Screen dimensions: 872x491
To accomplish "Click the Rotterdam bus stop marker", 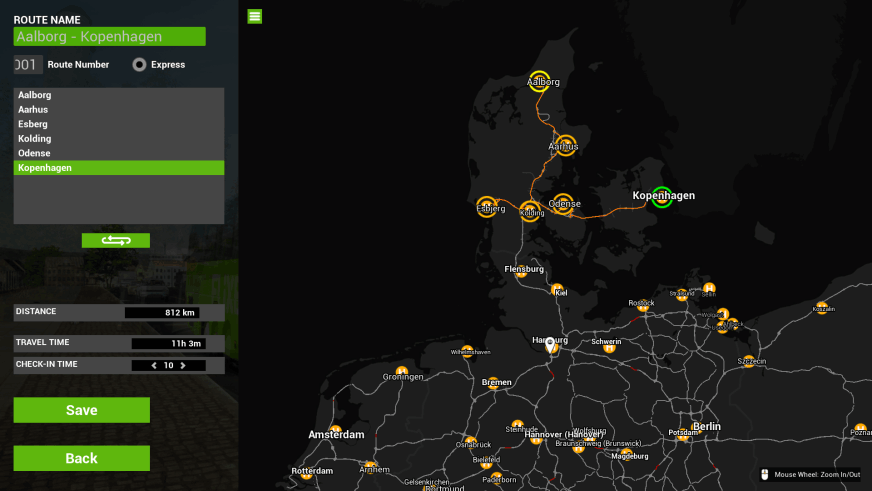I will coord(306,473).
